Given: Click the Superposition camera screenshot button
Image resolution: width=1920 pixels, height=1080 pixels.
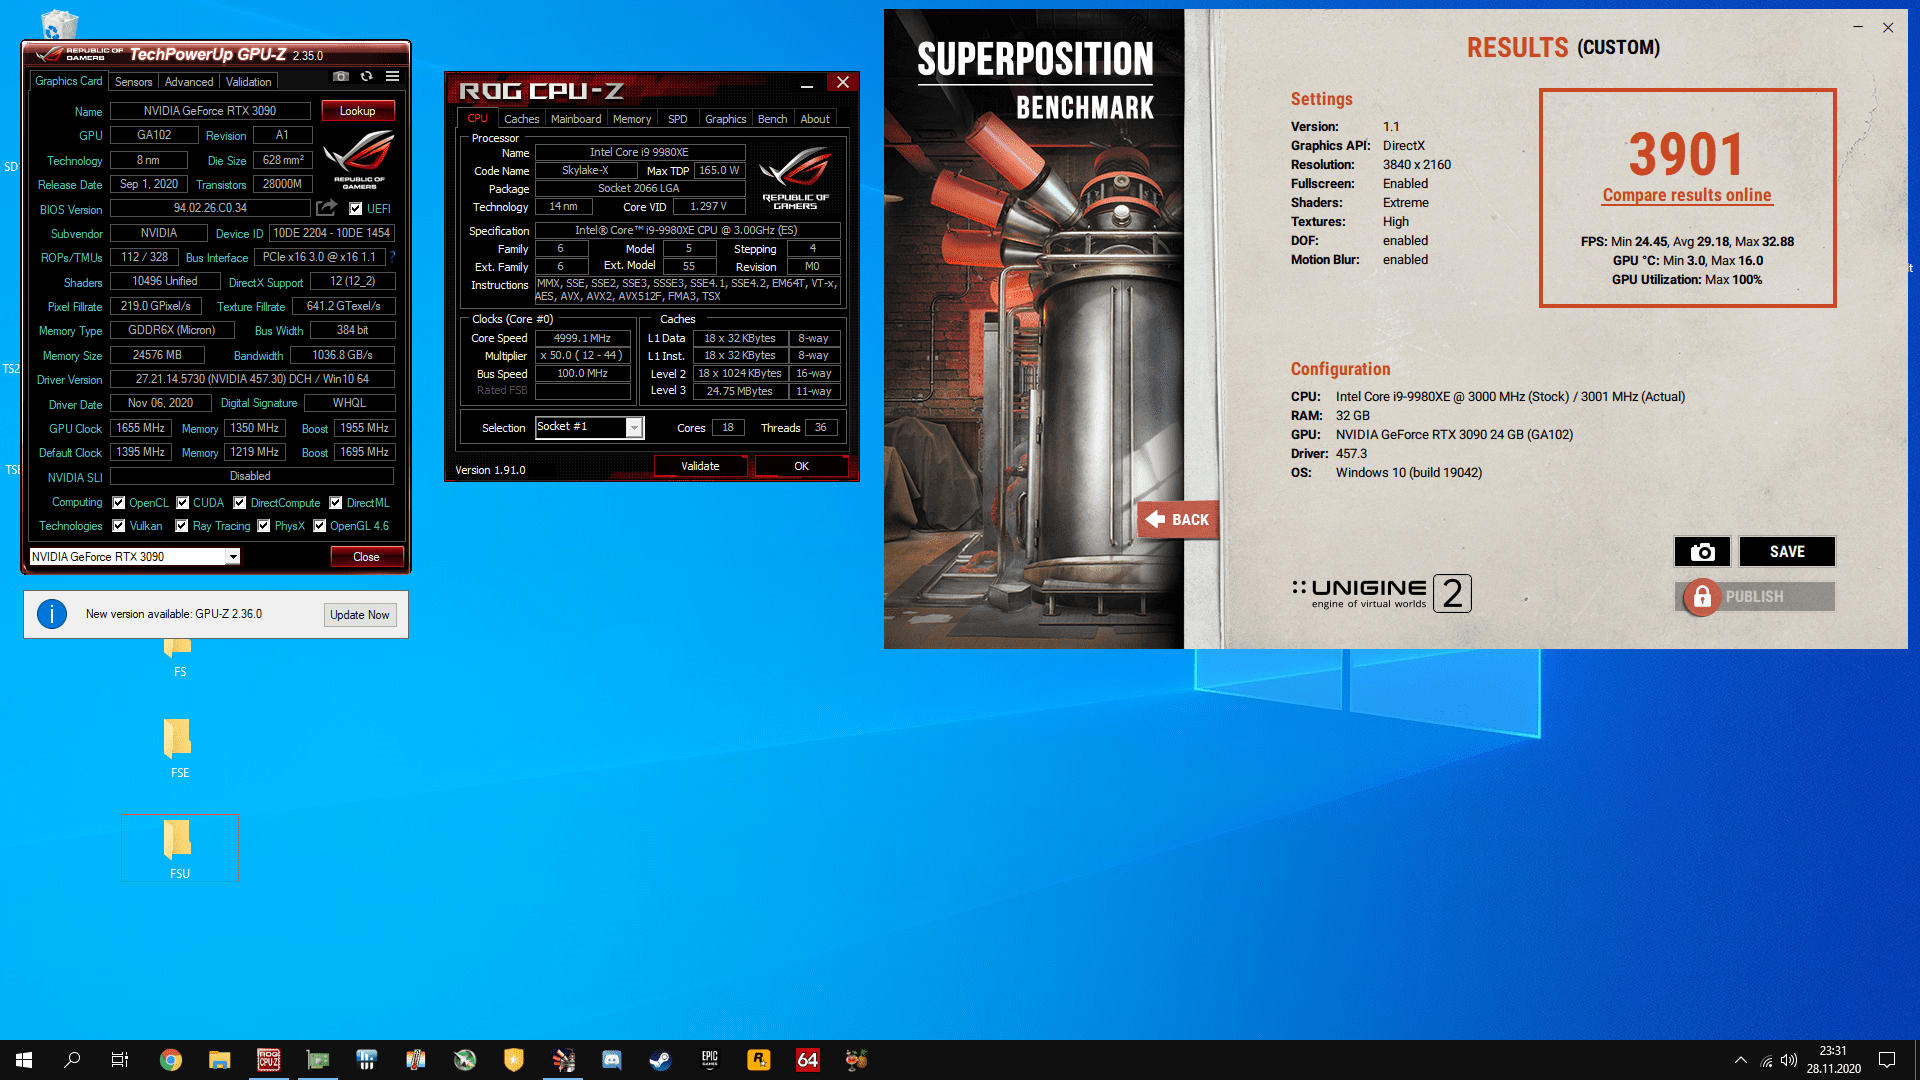Looking at the screenshot, I should click(1702, 552).
